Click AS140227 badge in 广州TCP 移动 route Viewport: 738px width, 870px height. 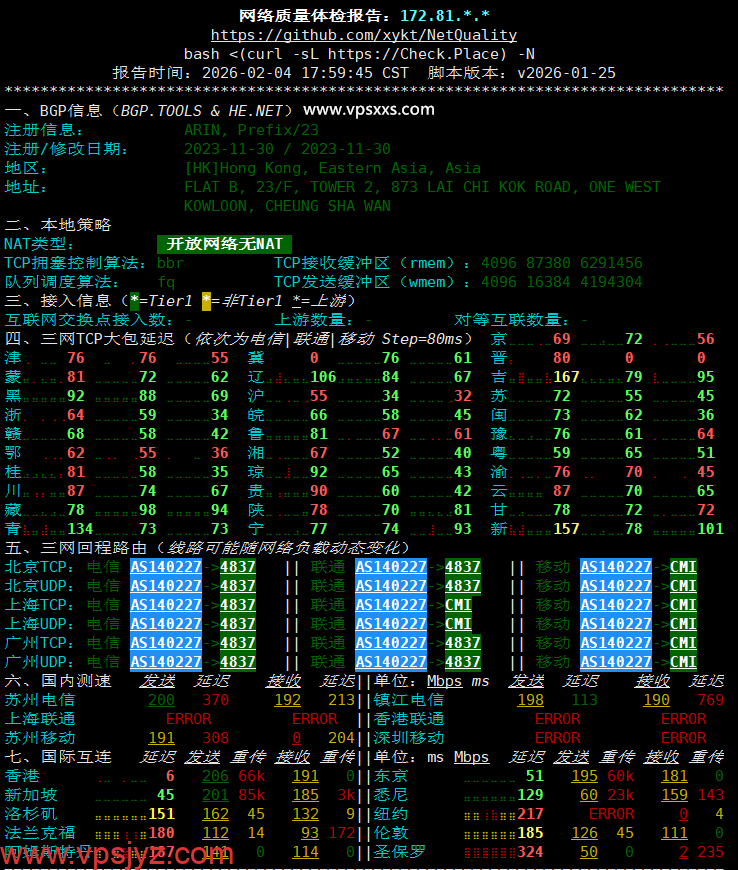[x=616, y=643]
